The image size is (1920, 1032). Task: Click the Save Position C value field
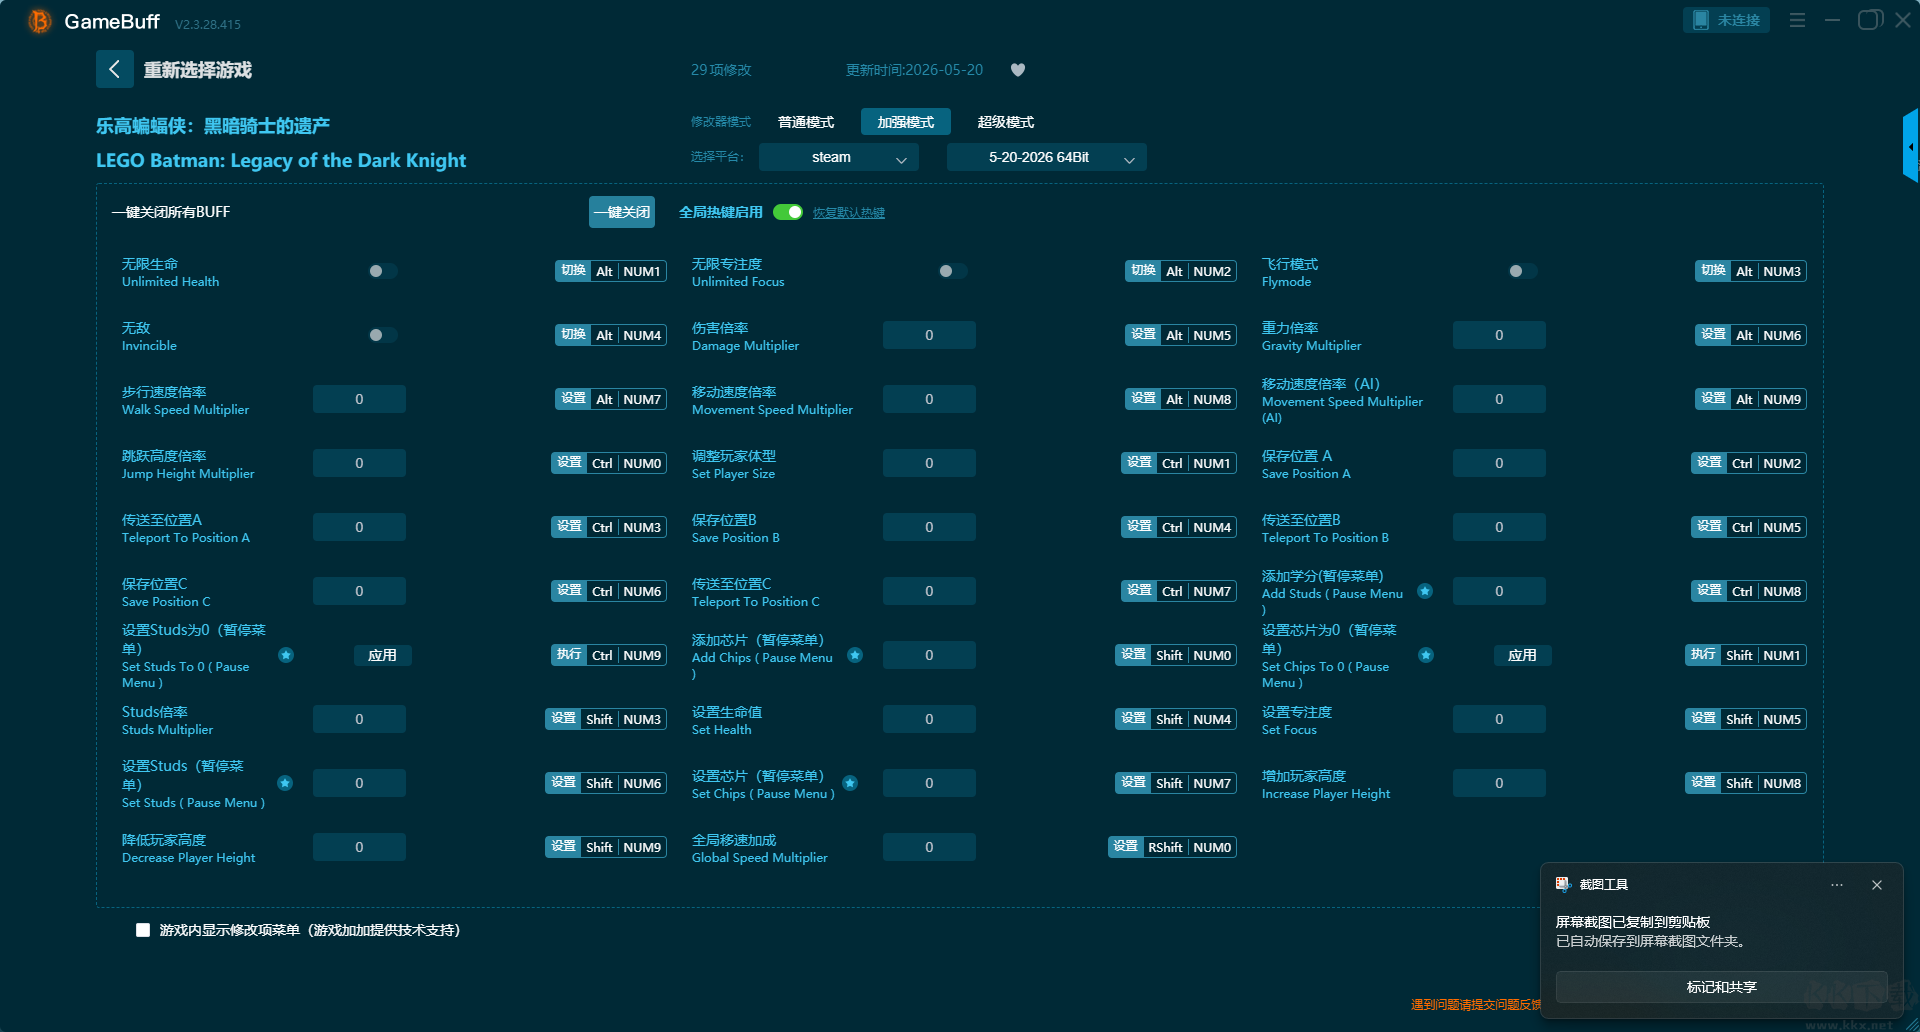(x=359, y=591)
